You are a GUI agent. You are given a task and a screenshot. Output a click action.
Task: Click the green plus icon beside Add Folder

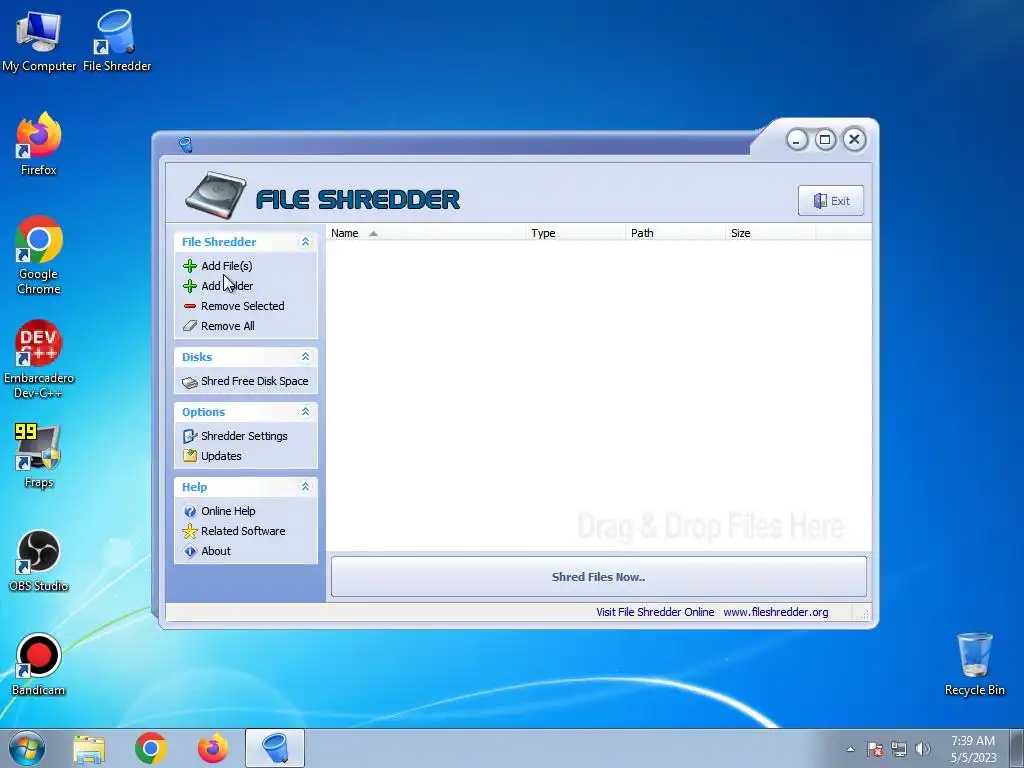(190, 286)
